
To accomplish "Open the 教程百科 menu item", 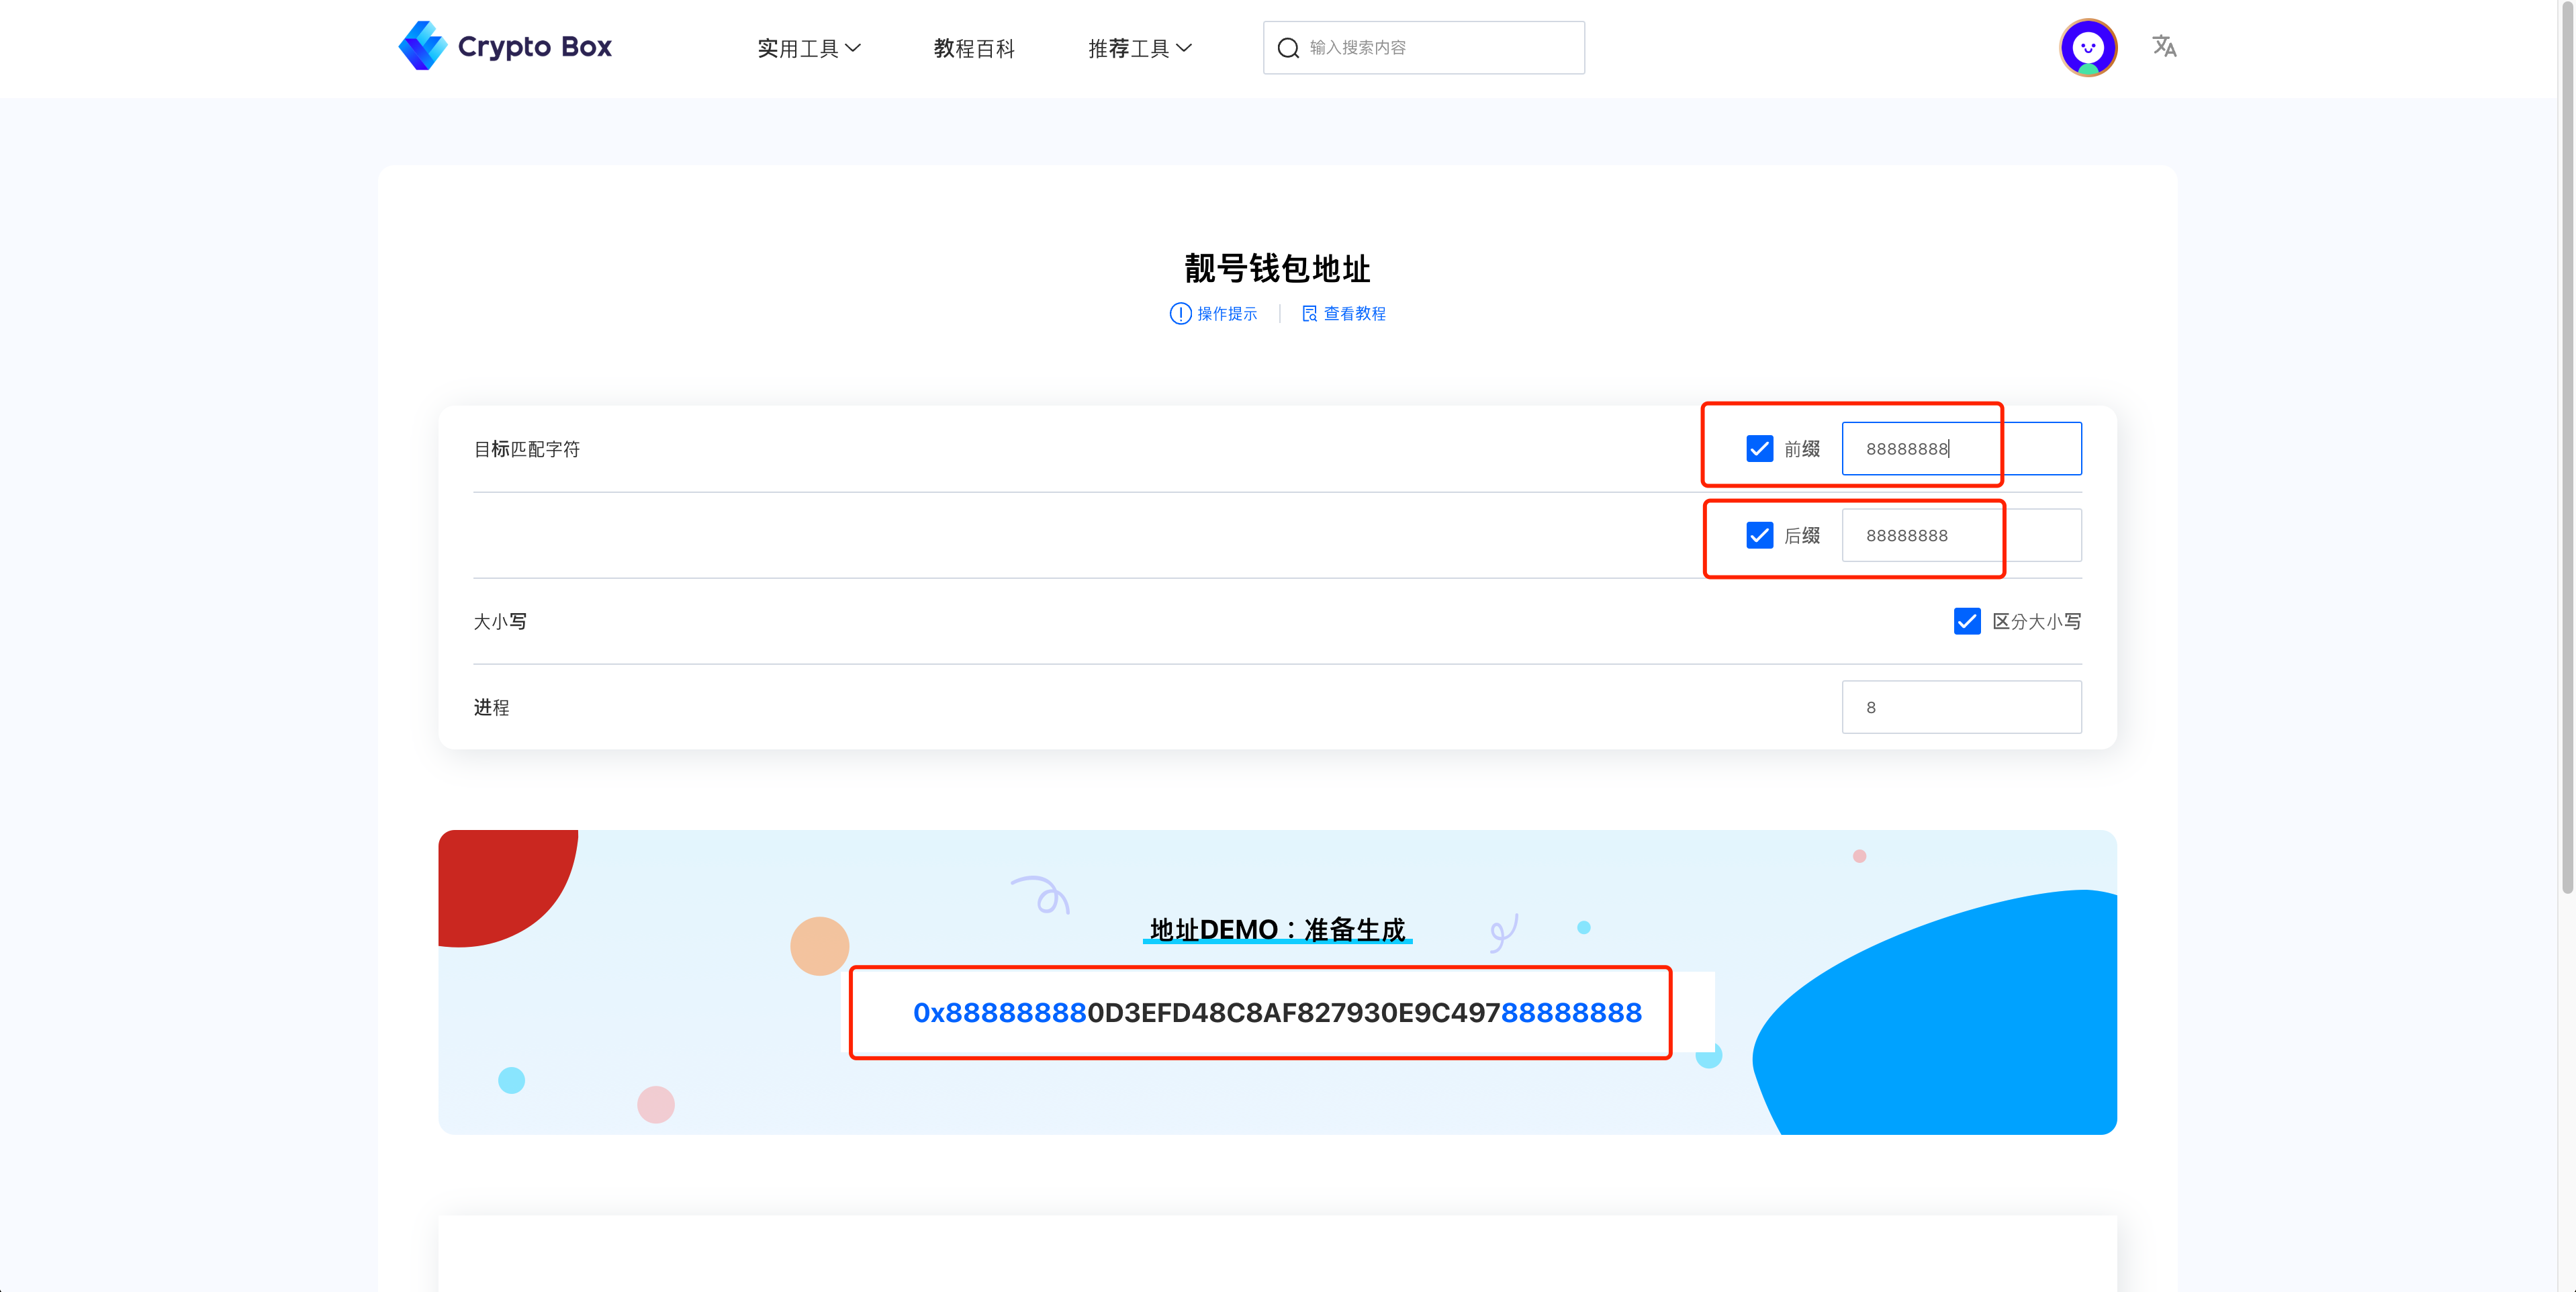I will 974,48.
